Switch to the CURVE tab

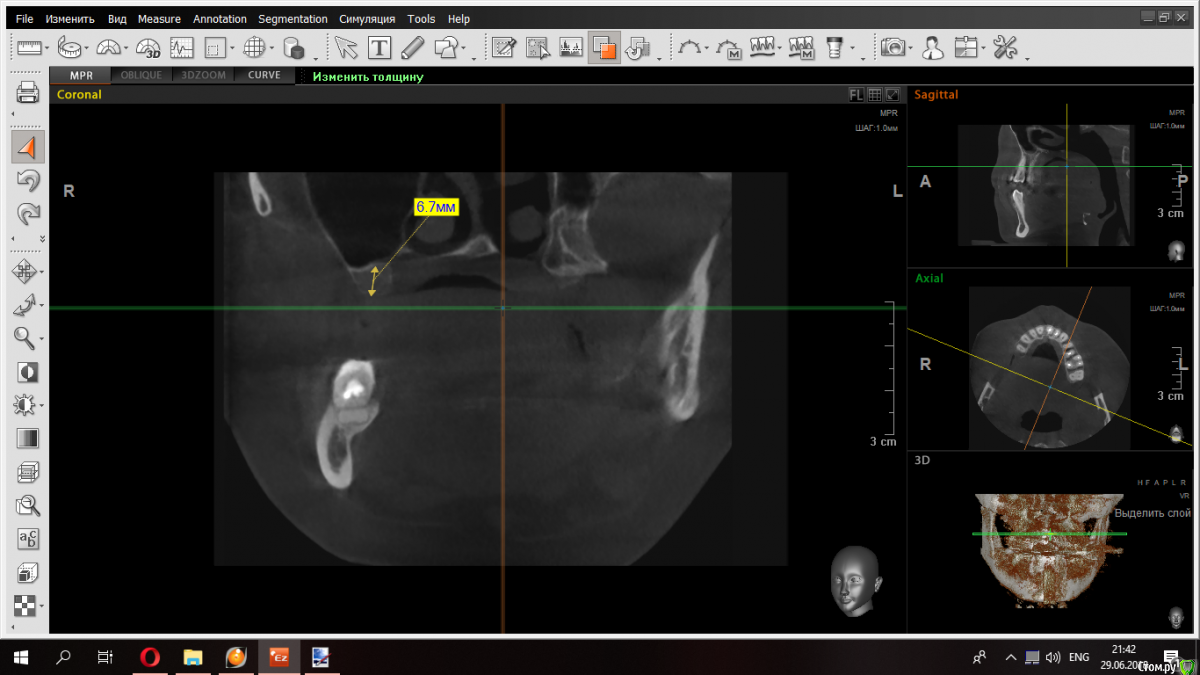click(x=264, y=75)
